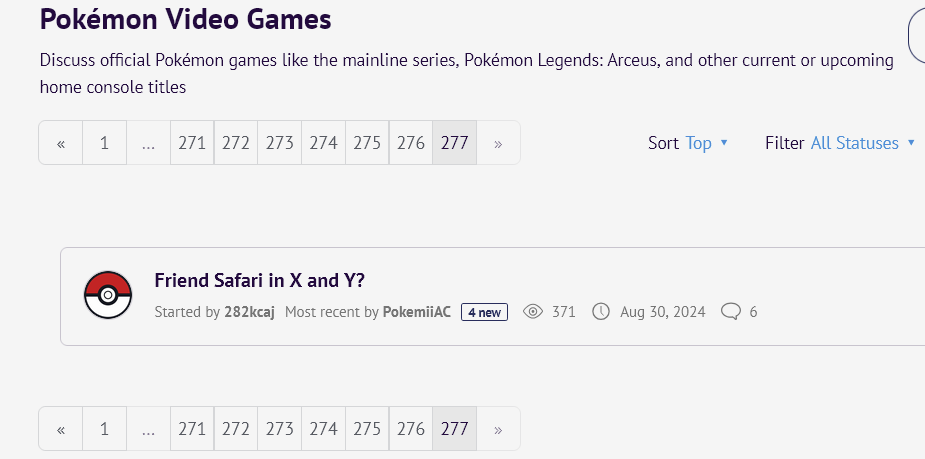Expand the bottom pagination ellipsis
Image resolution: width=925 pixels, height=459 pixels.
click(149, 429)
